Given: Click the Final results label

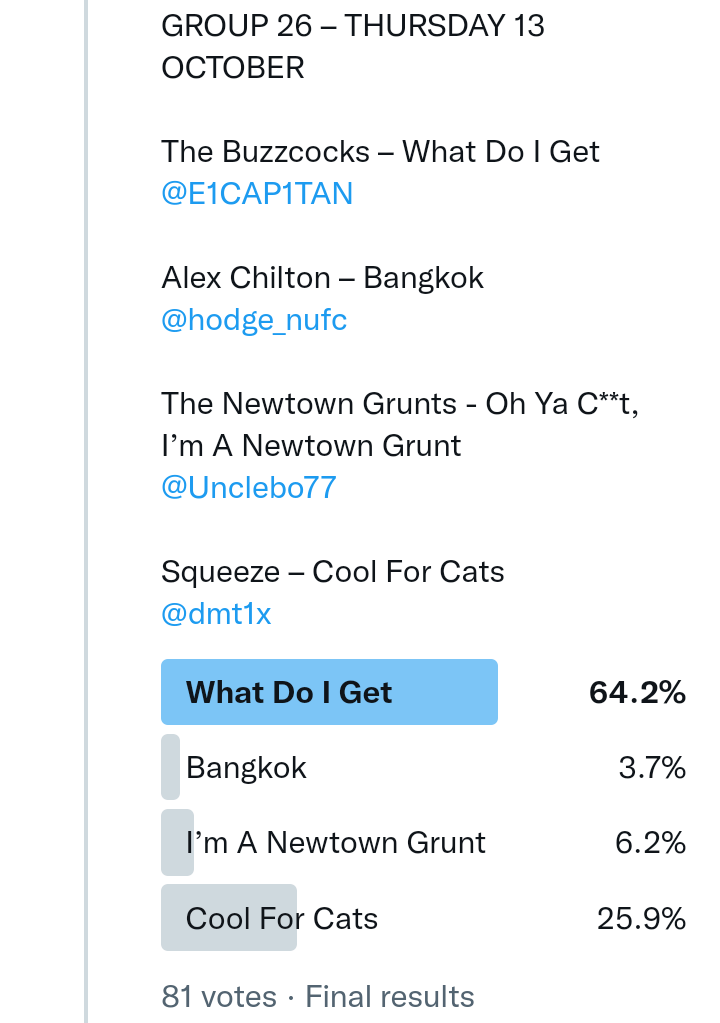Looking at the screenshot, I should (390, 997).
